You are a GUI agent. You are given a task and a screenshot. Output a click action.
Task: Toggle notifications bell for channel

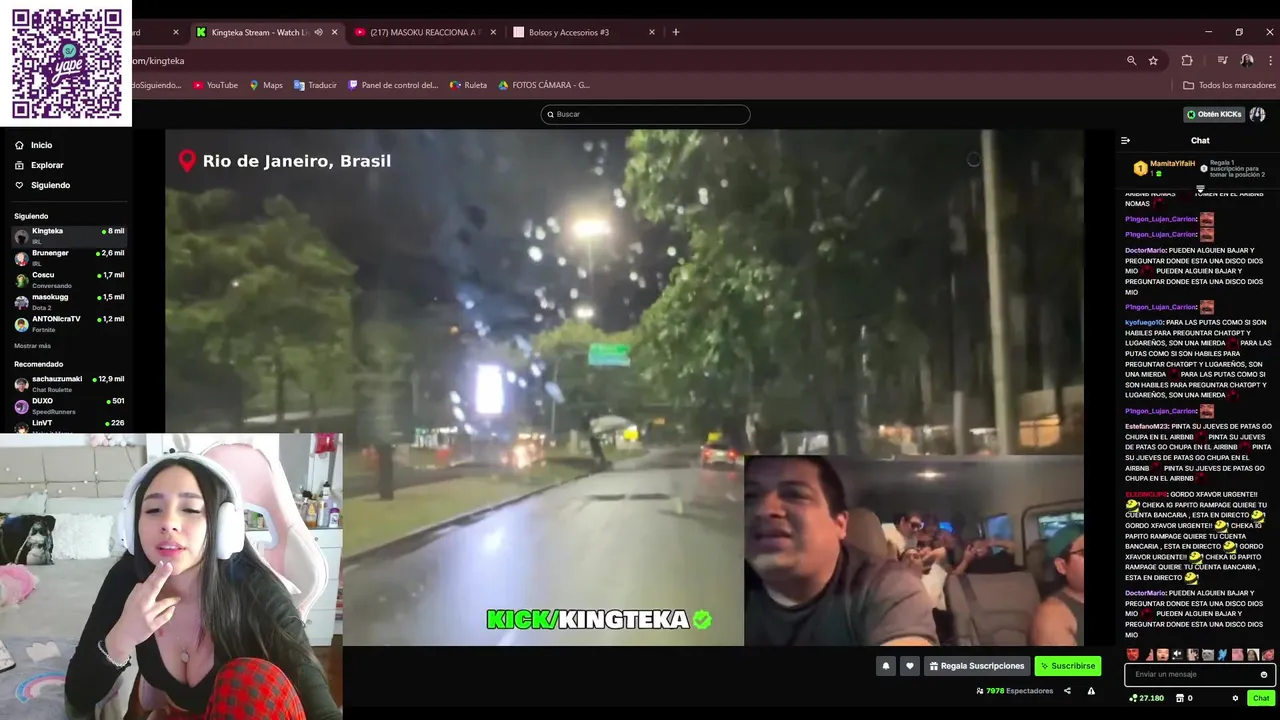pyautogui.click(x=885, y=666)
